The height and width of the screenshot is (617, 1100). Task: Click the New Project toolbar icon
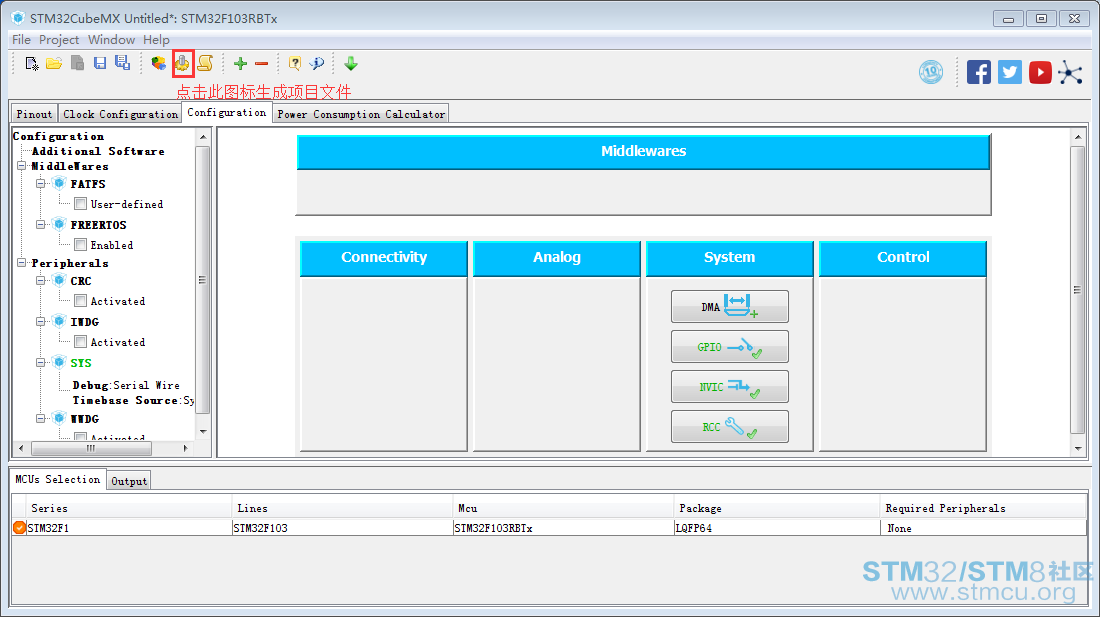click(32, 64)
